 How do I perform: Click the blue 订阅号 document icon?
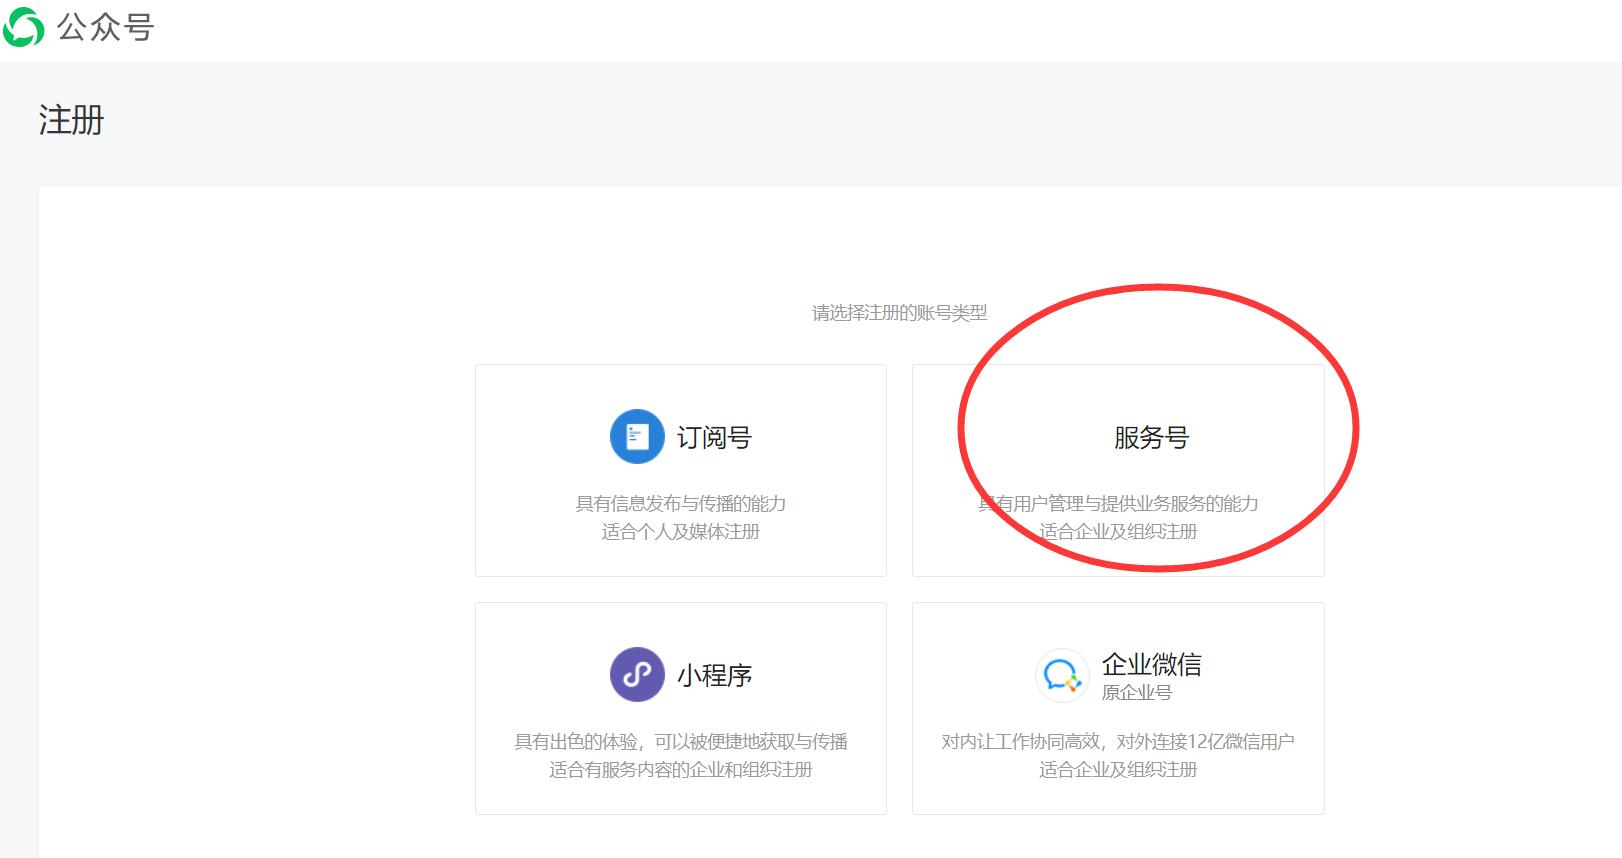pos(637,437)
